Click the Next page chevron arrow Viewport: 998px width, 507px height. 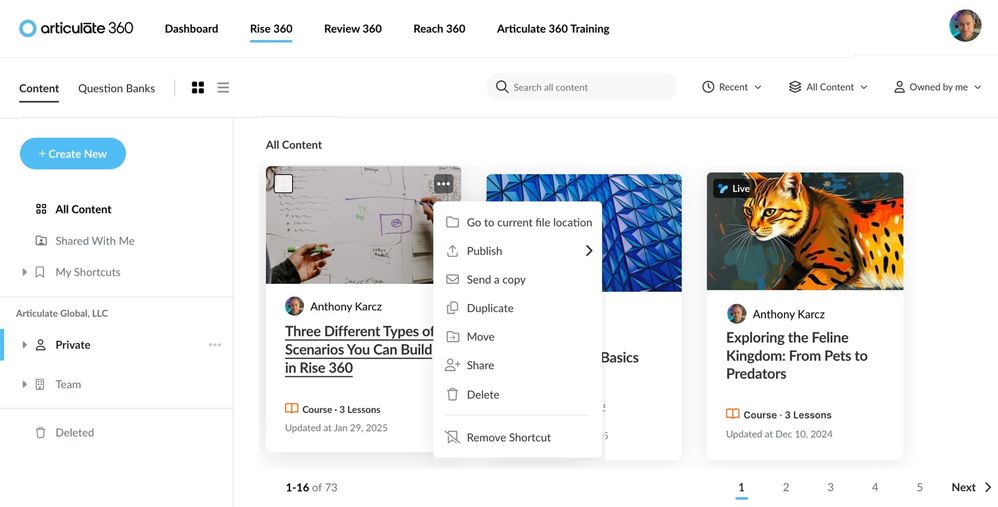coord(988,487)
